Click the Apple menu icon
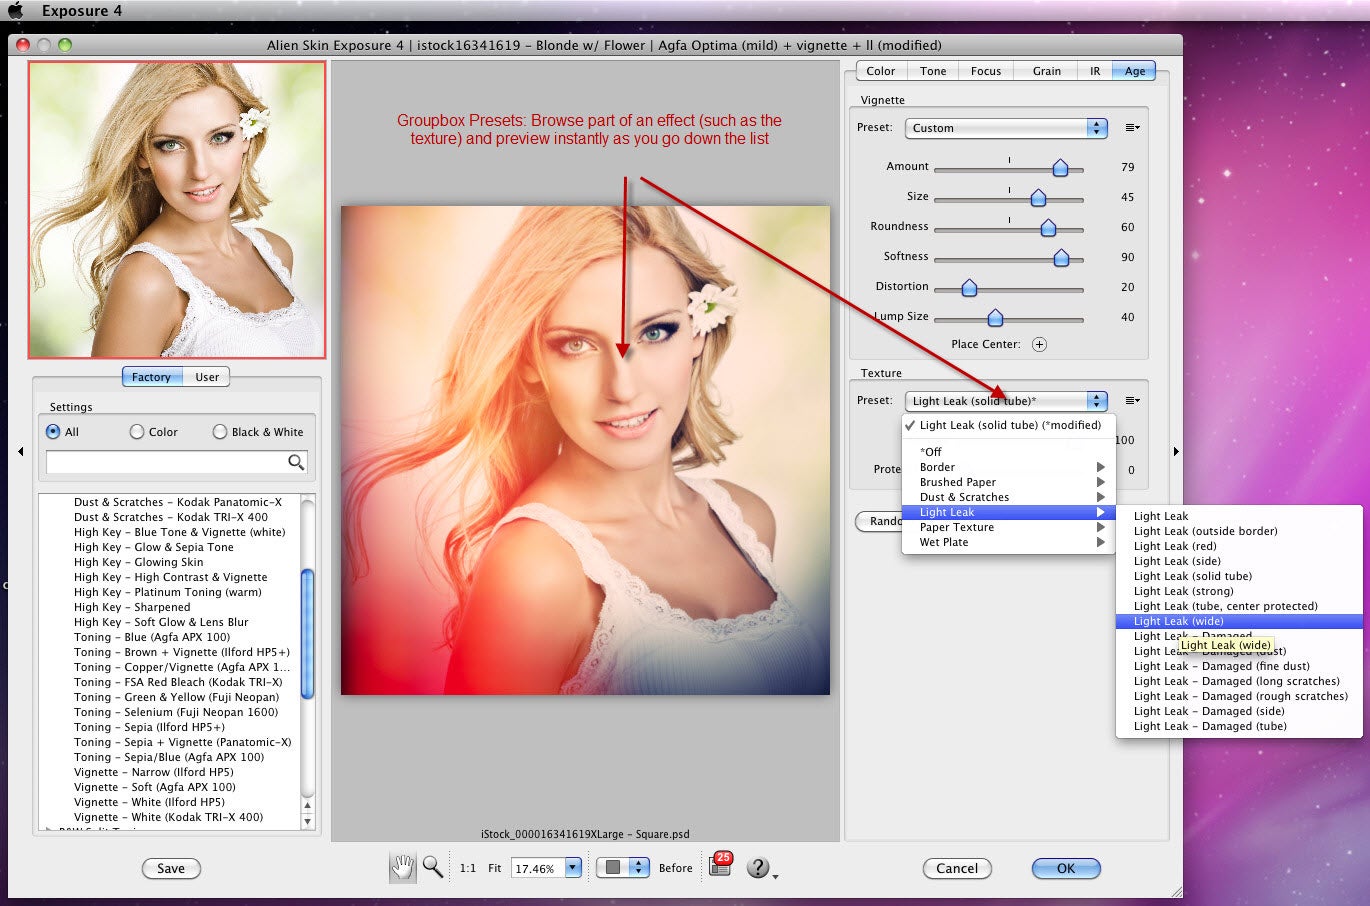Image resolution: width=1370 pixels, height=906 pixels. pos(16,11)
